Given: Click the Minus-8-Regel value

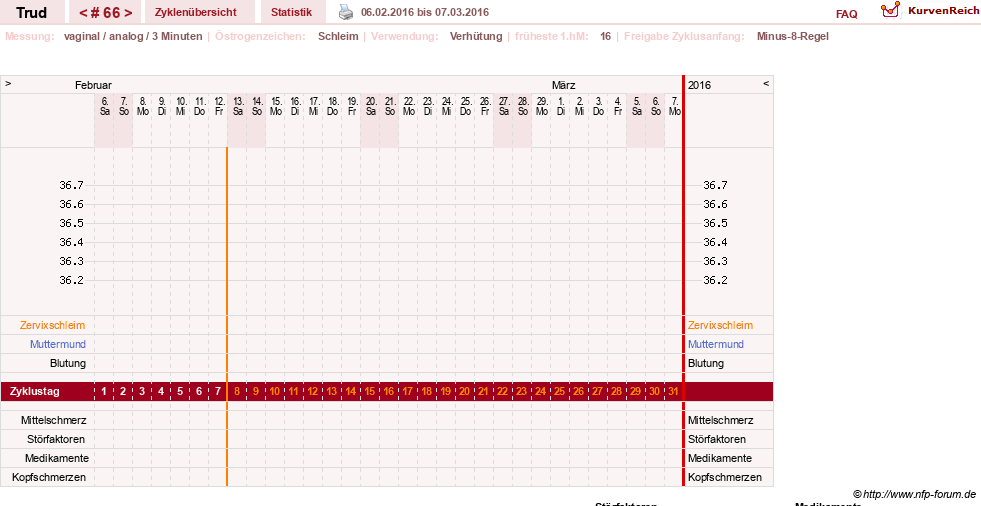Looking at the screenshot, I should tap(793, 36).
